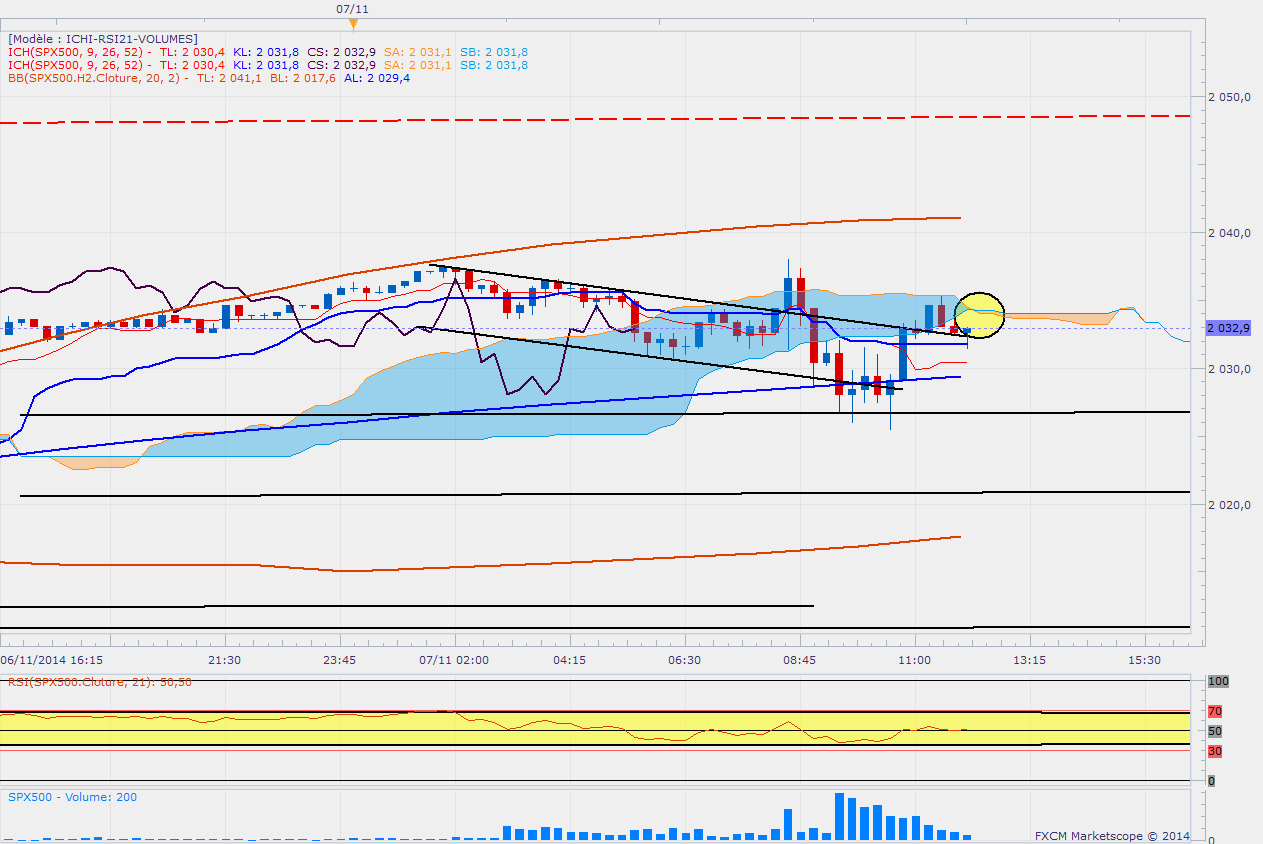The height and width of the screenshot is (844, 1263).
Task: Click the 07/11 02:00 time axis label
Action: (x=454, y=660)
